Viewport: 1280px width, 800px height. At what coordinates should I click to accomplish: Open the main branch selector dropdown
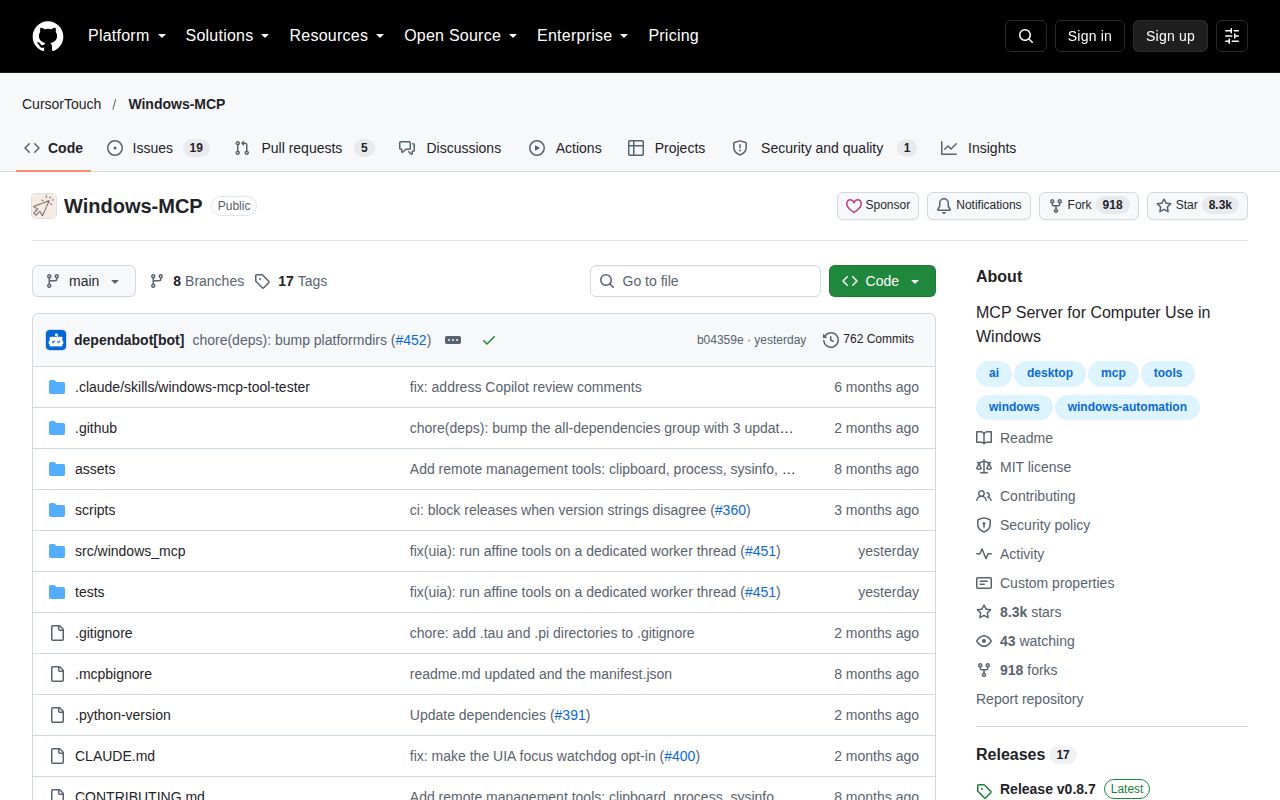click(84, 281)
